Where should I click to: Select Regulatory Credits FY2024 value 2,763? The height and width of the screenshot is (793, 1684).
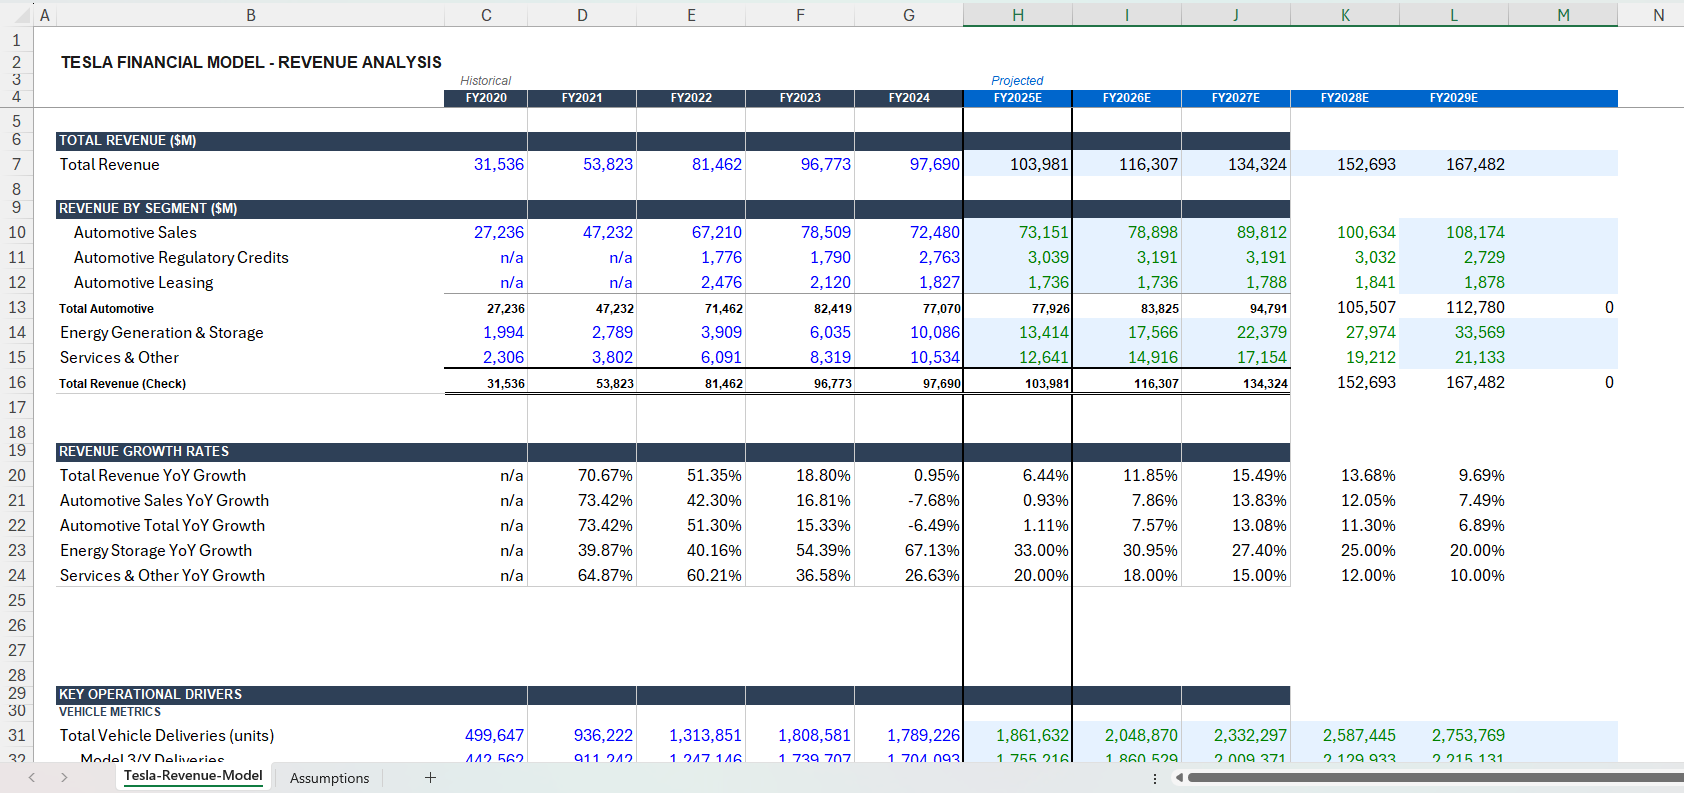coord(939,257)
